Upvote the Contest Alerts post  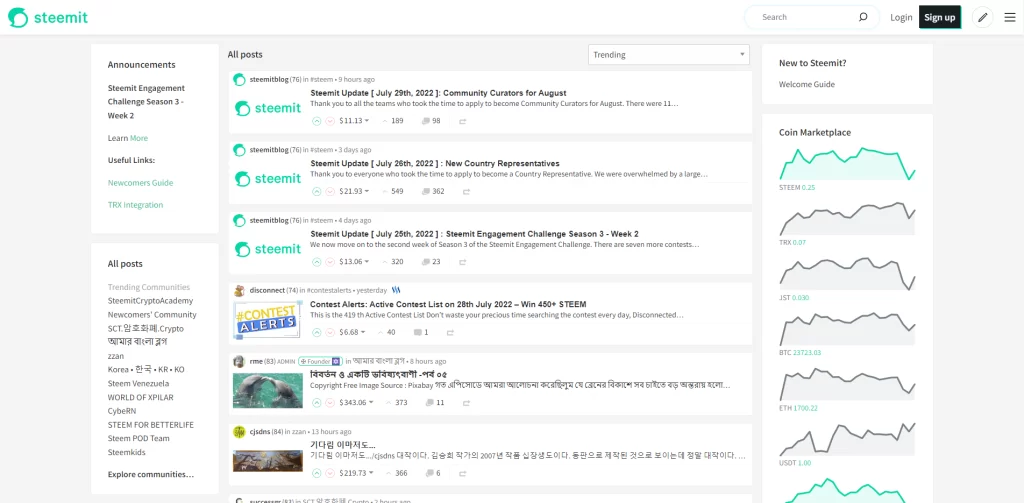point(317,333)
